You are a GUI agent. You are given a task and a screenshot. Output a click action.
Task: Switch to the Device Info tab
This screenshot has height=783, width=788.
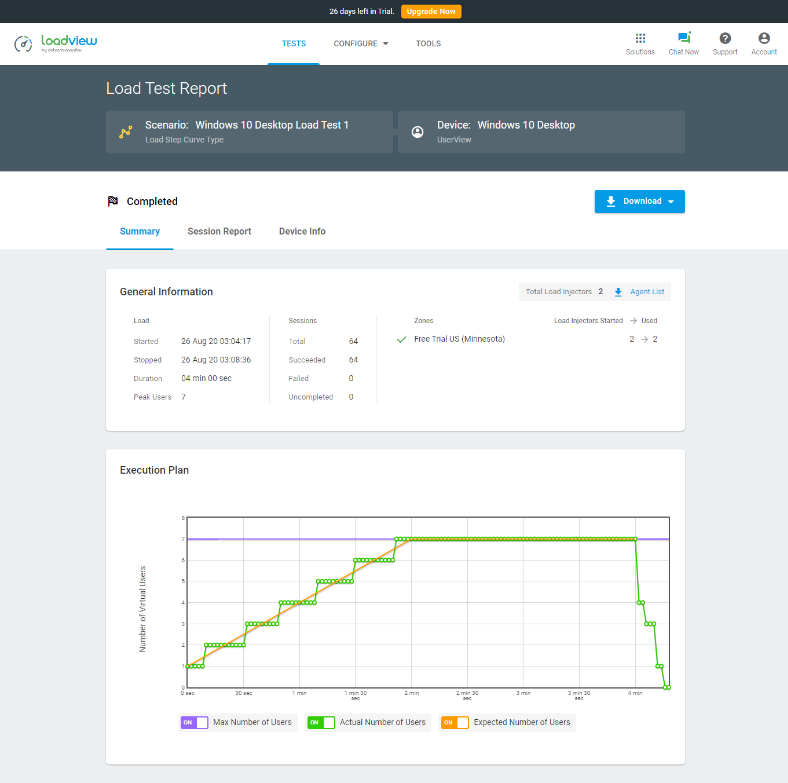tap(302, 231)
